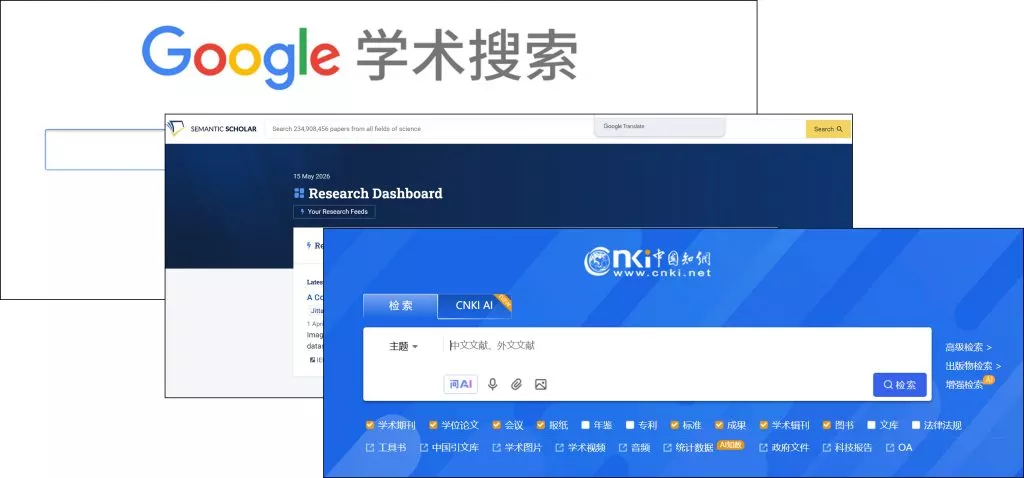Click the CNKI 中文文献、外文文献 search input
The image size is (1024, 478).
tap(686, 345)
